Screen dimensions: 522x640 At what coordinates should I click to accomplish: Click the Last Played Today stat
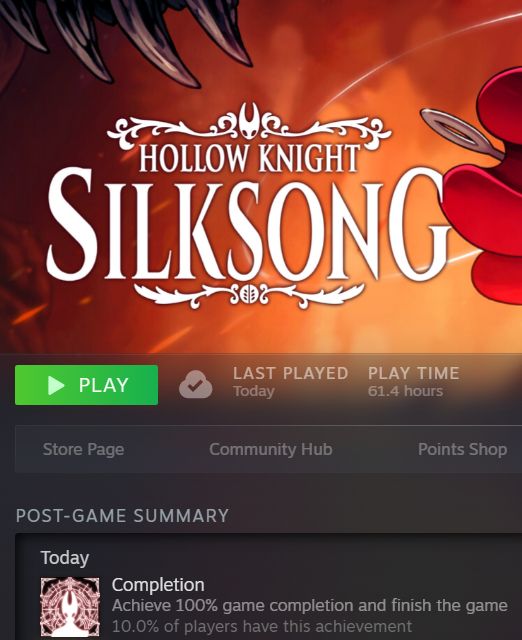coord(290,382)
